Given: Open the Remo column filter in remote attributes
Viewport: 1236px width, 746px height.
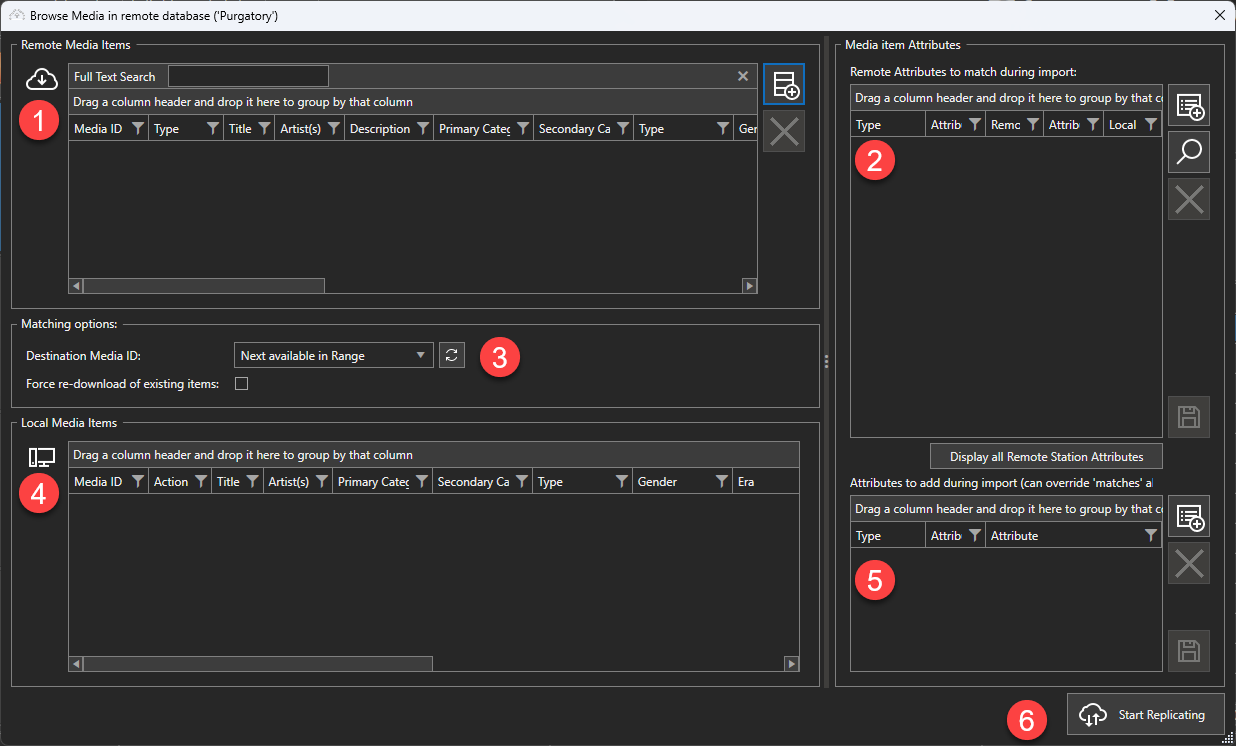Looking at the screenshot, I should pyautogui.click(x=1033, y=124).
